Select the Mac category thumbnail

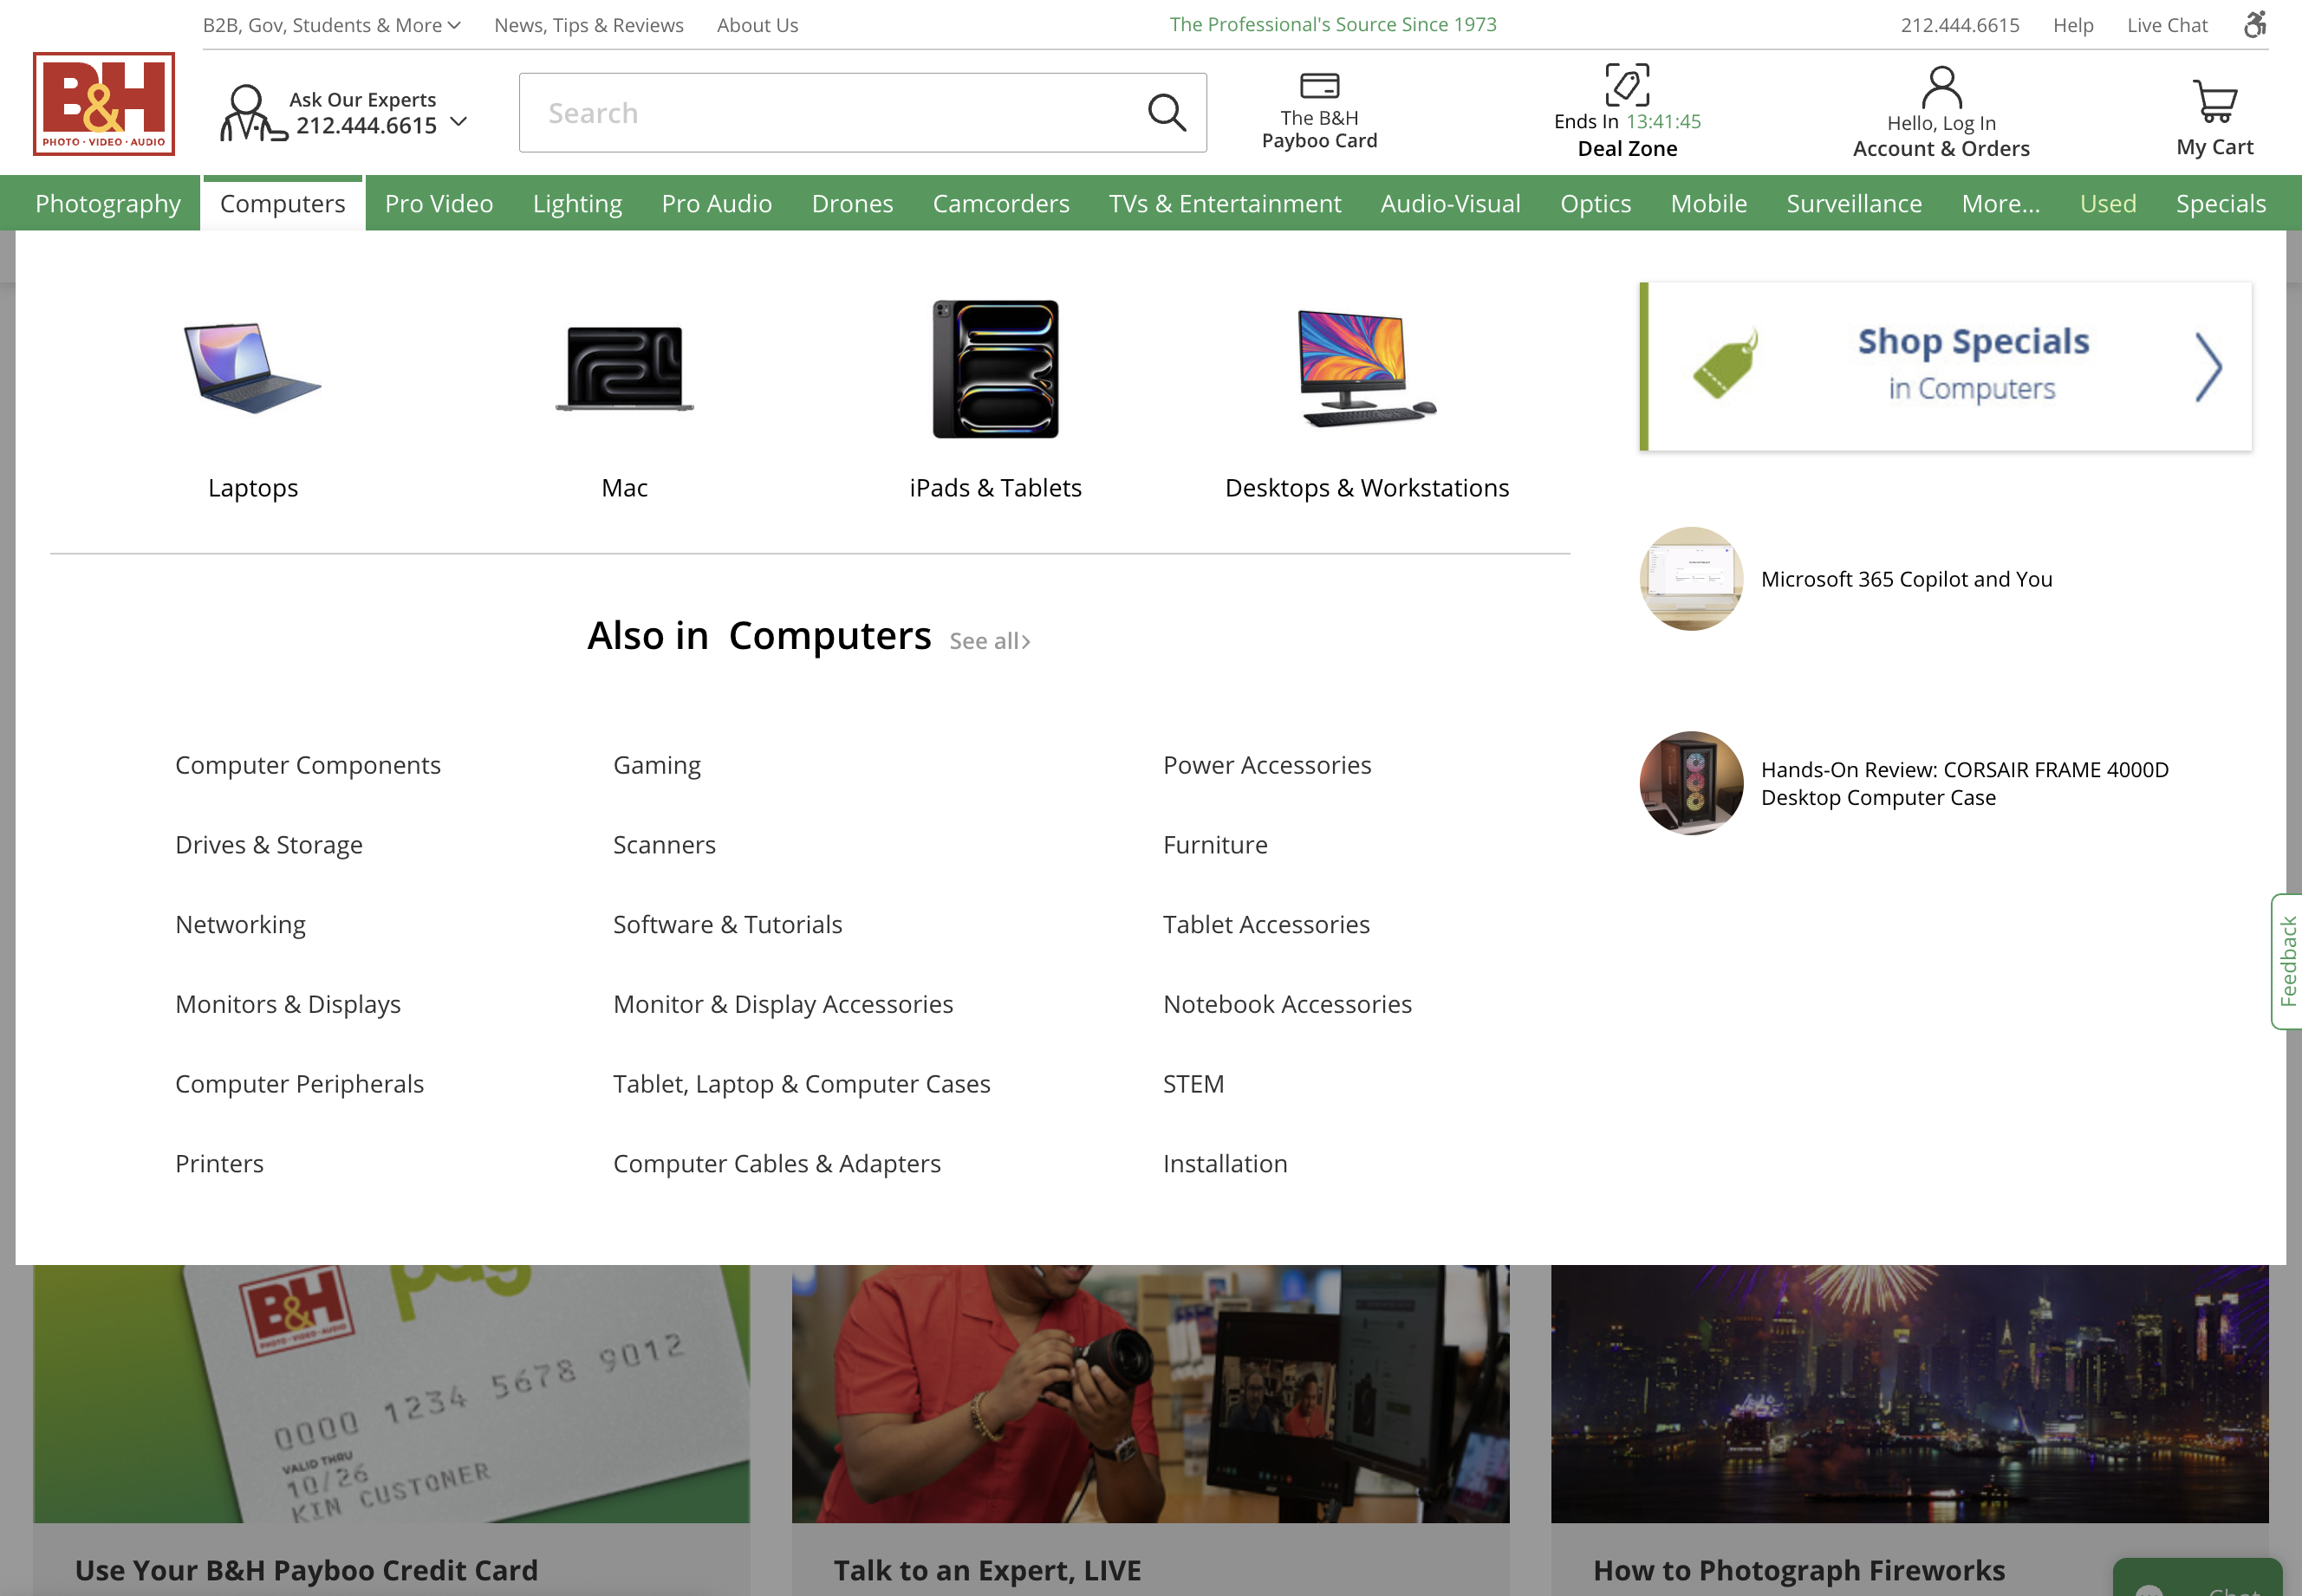(624, 369)
